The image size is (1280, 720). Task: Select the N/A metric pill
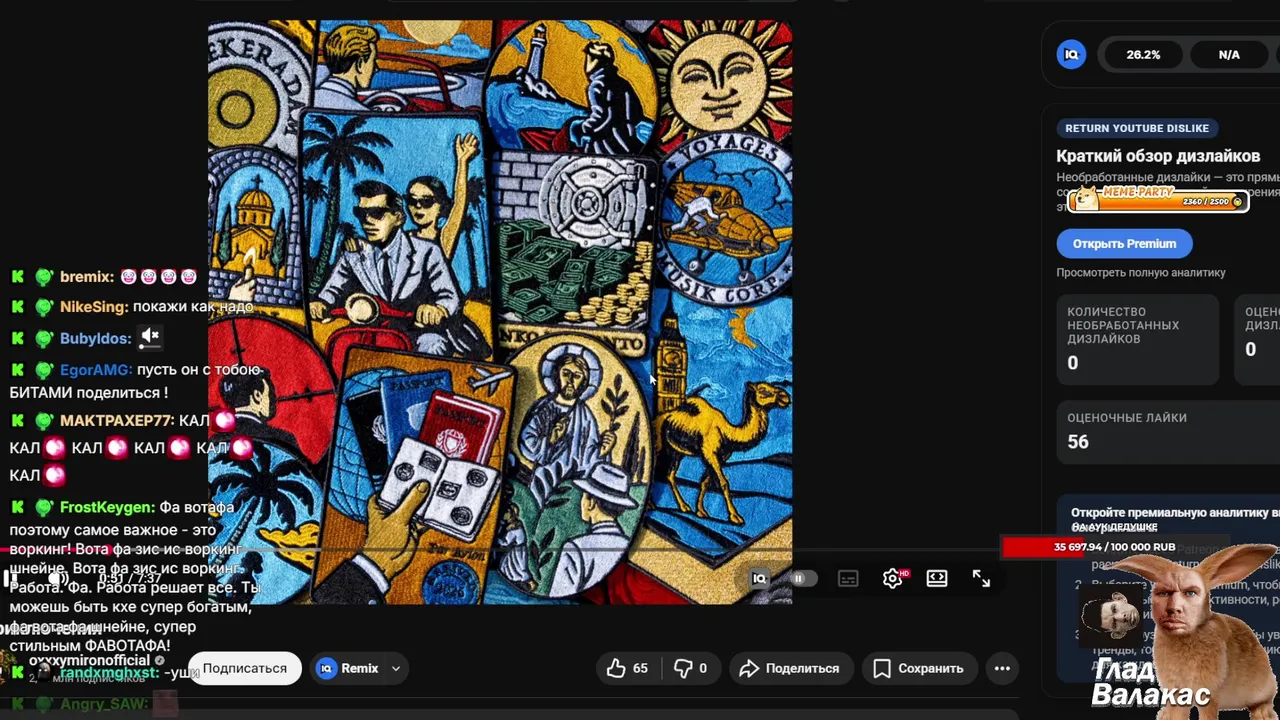pos(1230,55)
